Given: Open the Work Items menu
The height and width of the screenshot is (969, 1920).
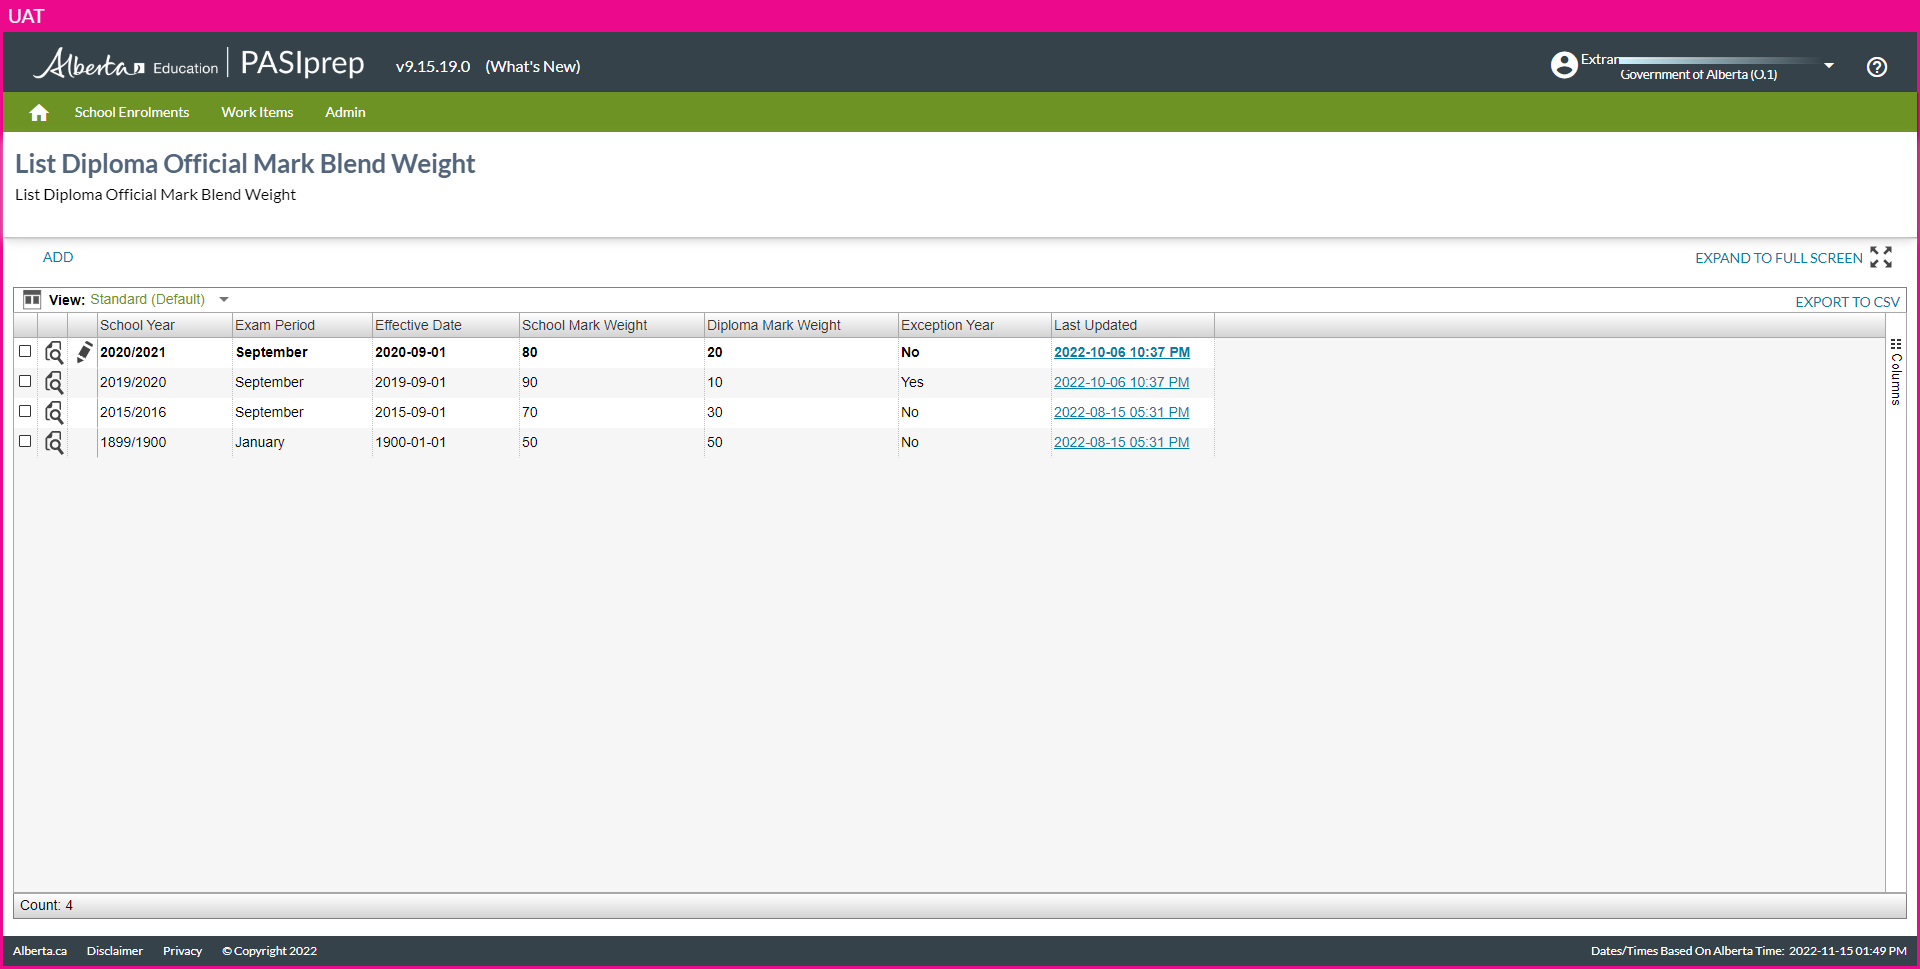Looking at the screenshot, I should pyautogui.click(x=257, y=113).
